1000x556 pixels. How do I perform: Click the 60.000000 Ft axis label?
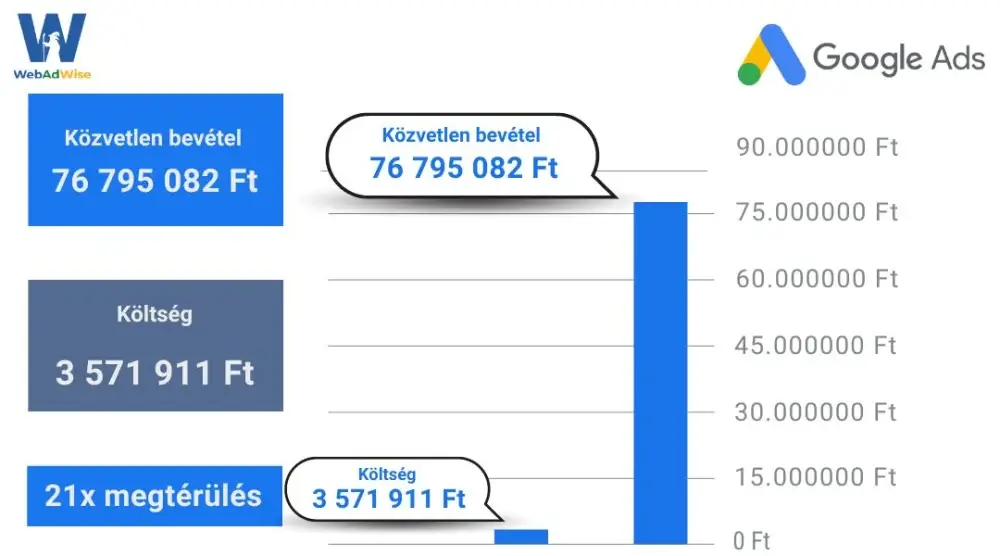(818, 278)
